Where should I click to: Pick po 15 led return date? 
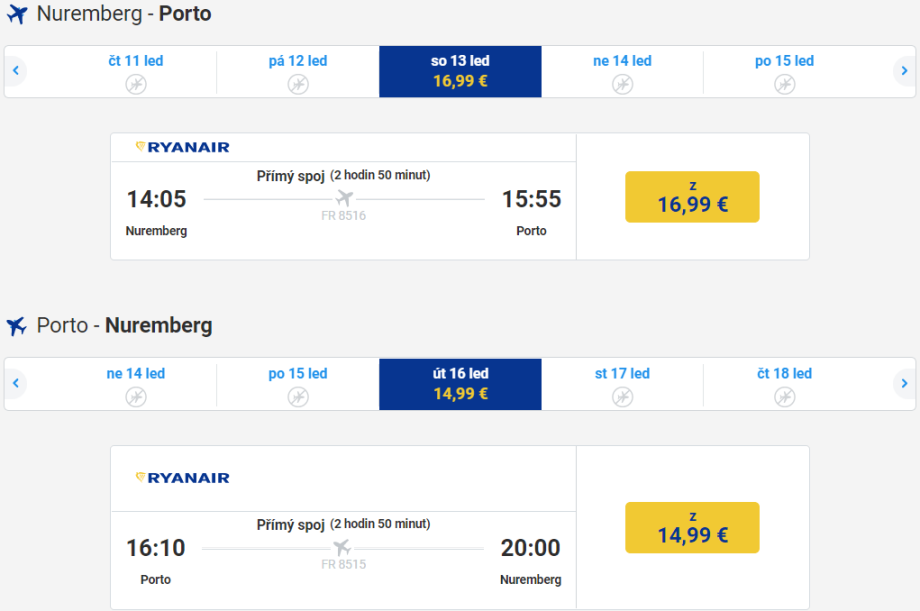298,384
